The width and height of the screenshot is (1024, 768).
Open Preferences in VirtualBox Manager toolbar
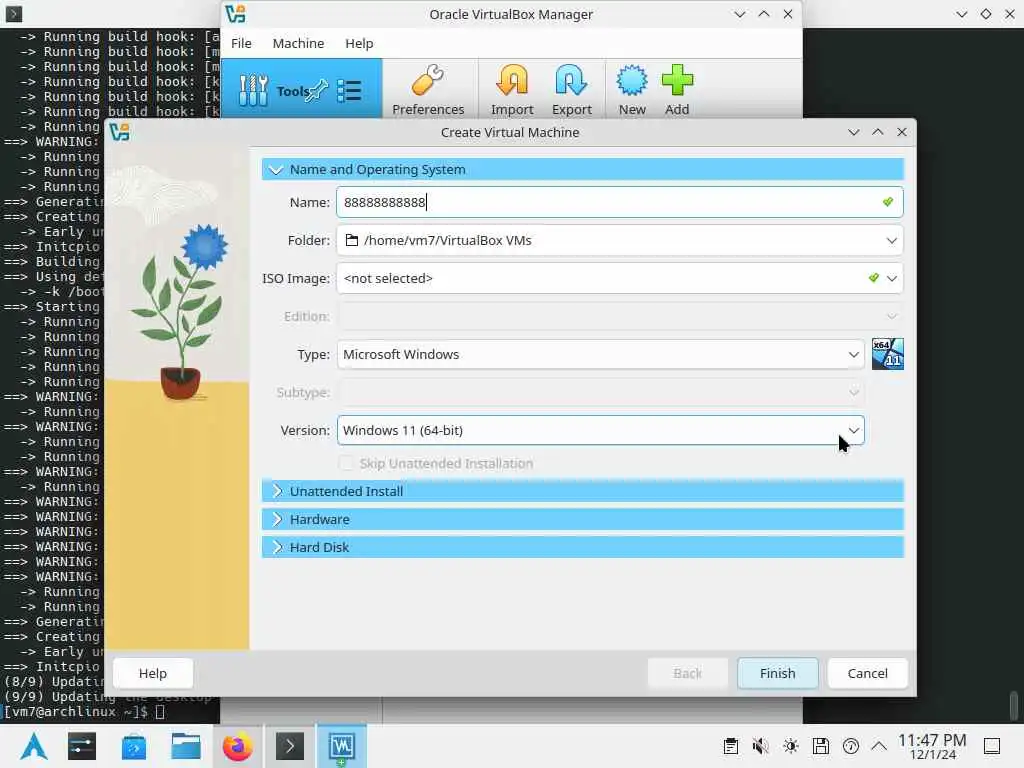428,89
